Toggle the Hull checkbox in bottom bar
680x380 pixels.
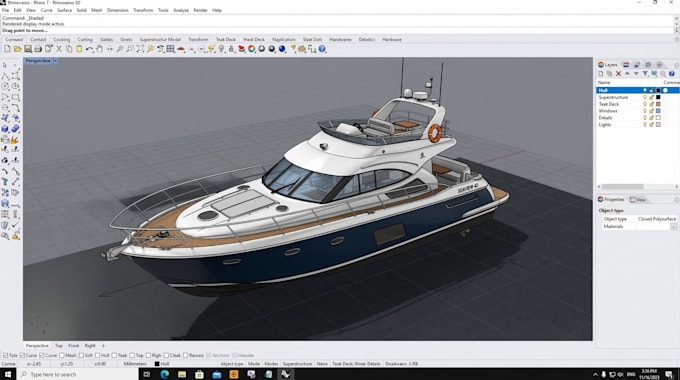point(97,355)
